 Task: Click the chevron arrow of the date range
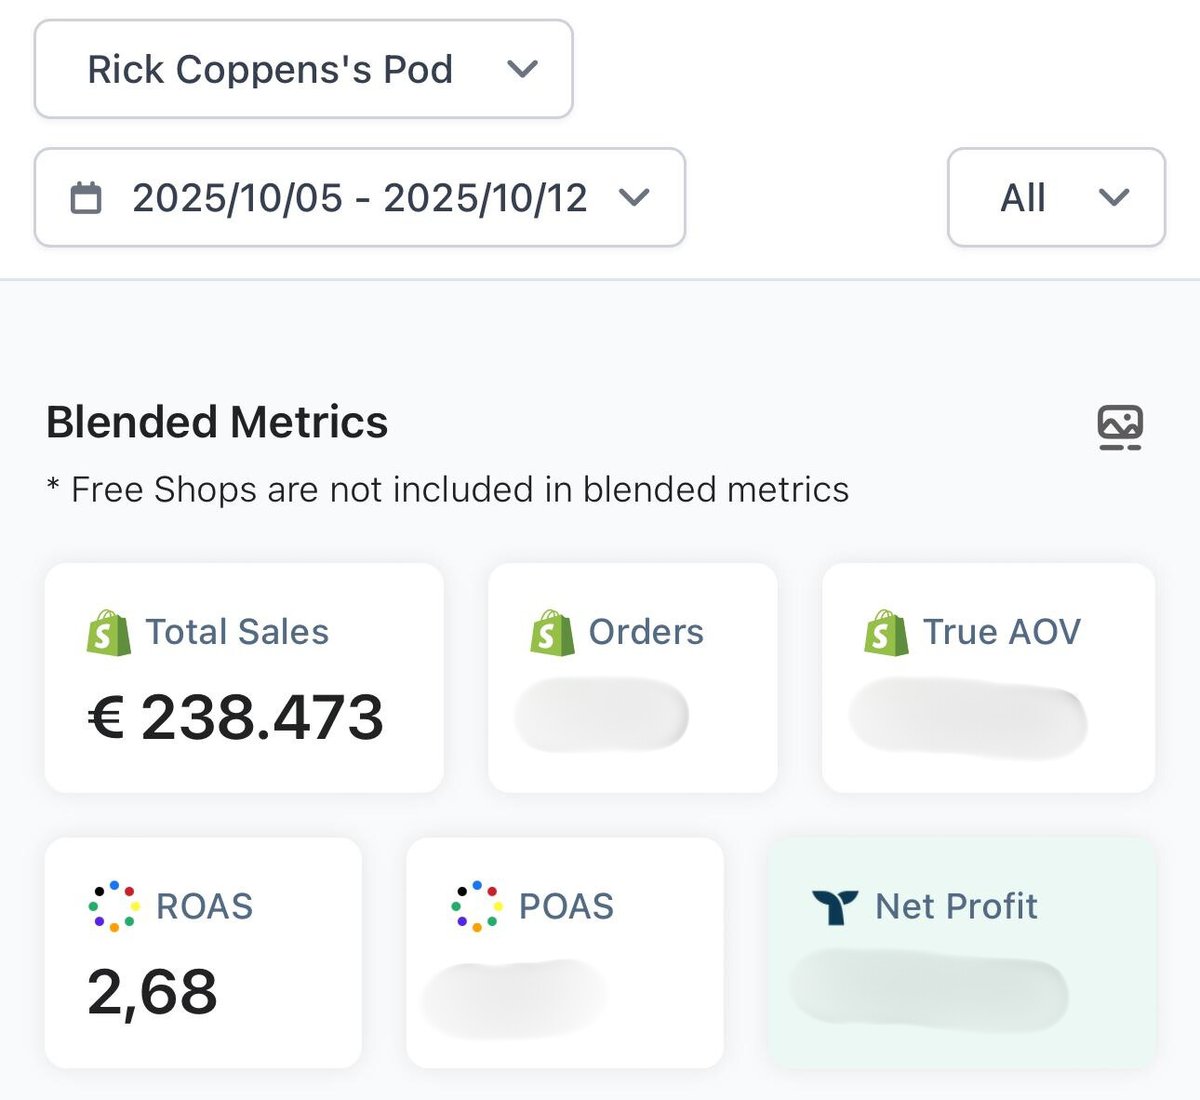click(634, 198)
